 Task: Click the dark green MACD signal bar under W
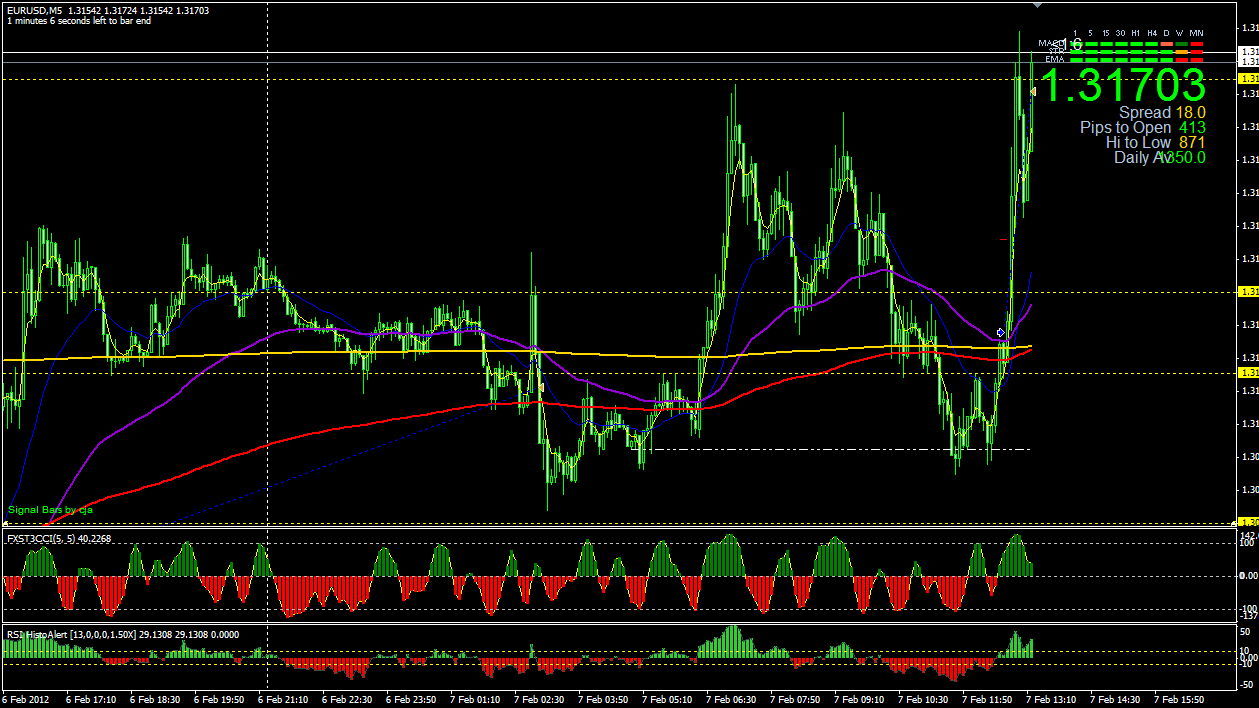click(1181, 44)
